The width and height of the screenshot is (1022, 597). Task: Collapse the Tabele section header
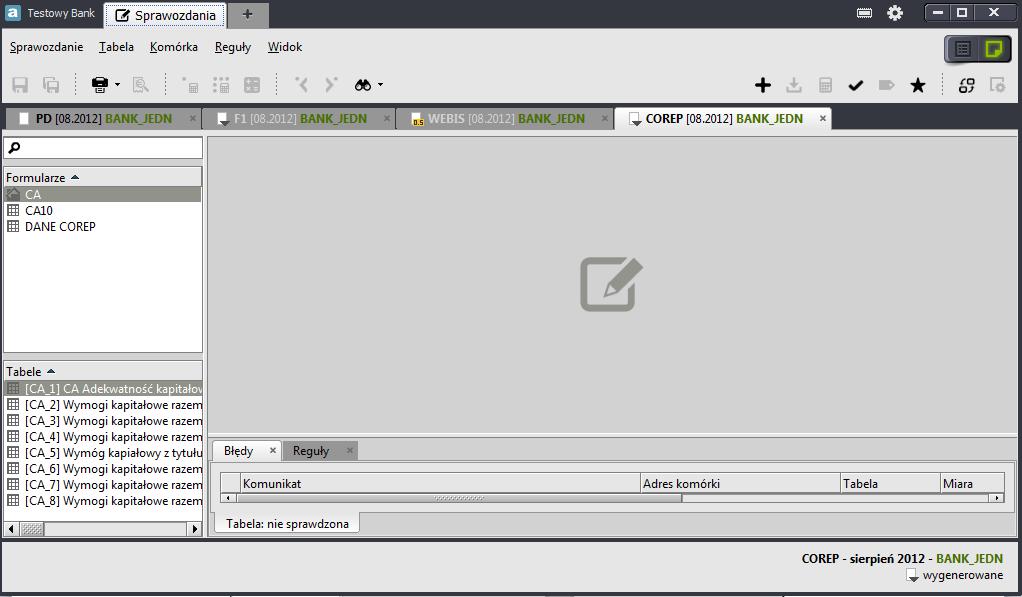tap(103, 371)
